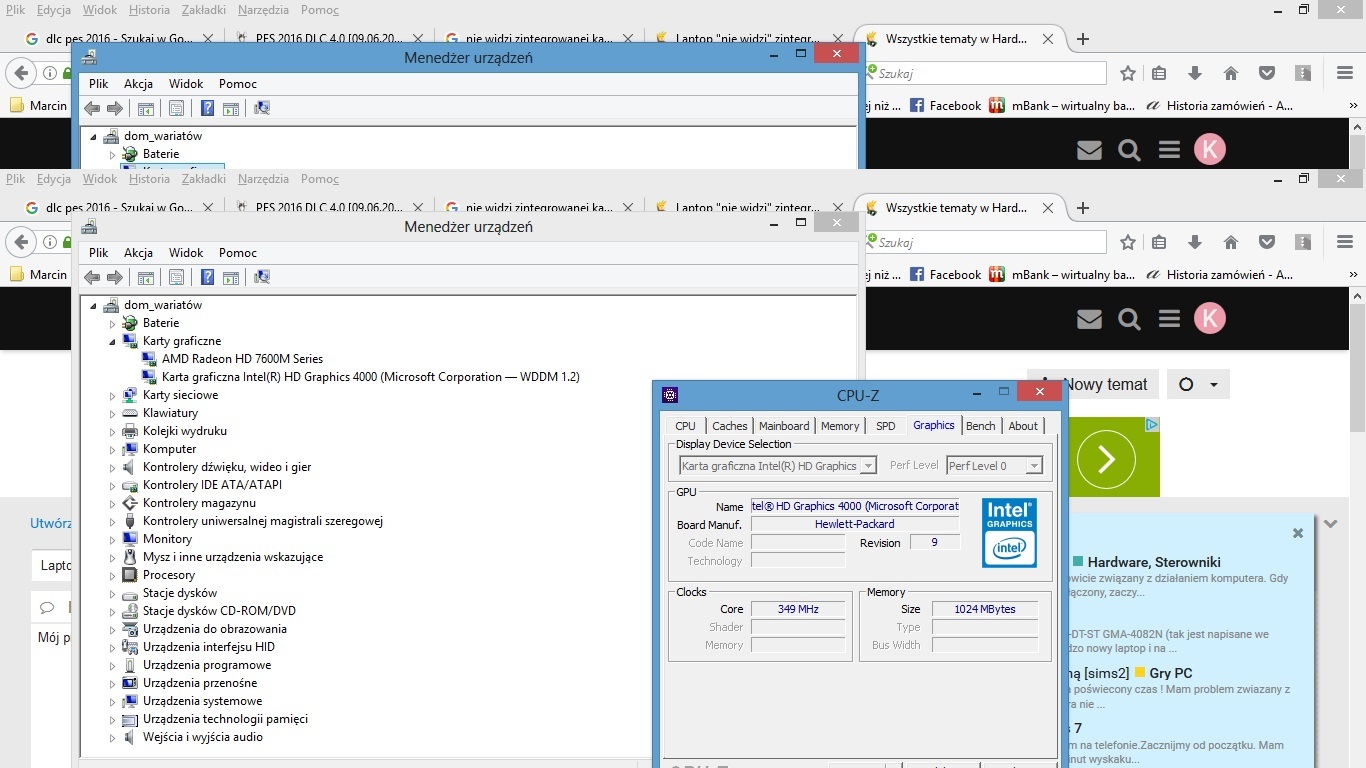Screen dimensions: 1366x768
Task: Click the Core clock 349 MHz field
Action: [x=798, y=609]
